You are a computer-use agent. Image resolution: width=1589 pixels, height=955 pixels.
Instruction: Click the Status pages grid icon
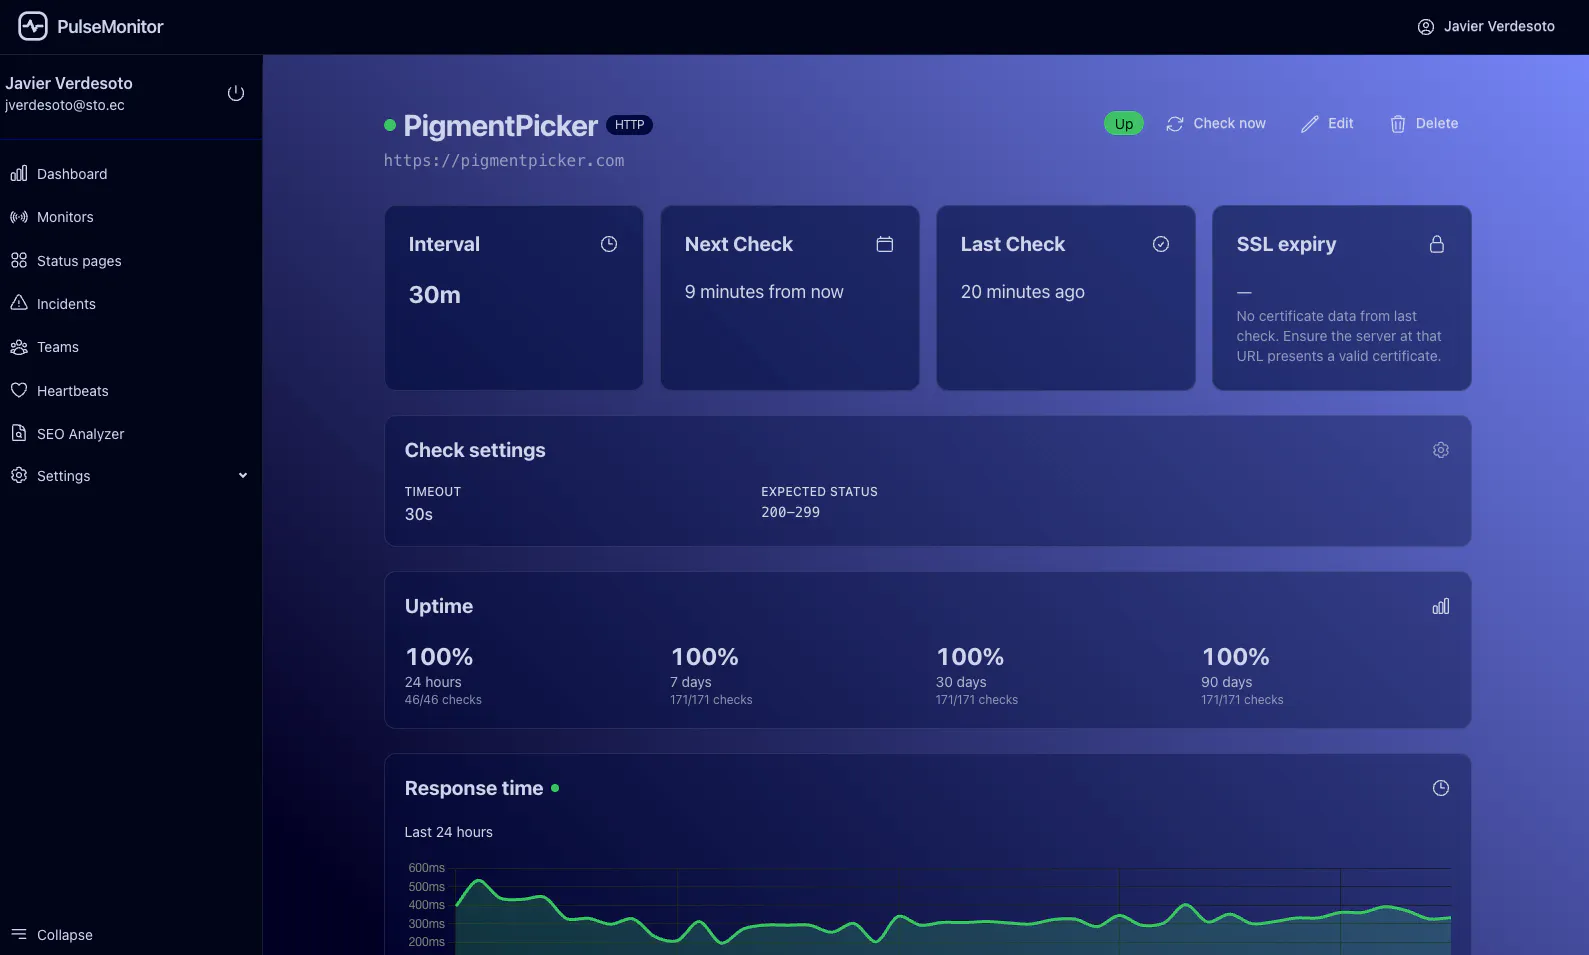pyautogui.click(x=19, y=260)
